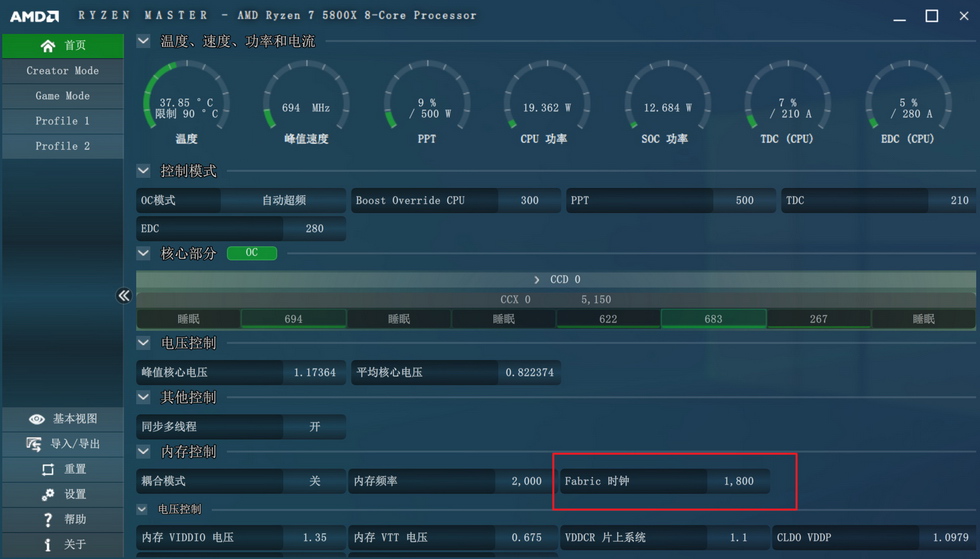Image resolution: width=980 pixels, height=559 pixels.
Task: Collapse the 其他控制 section
Action: (143, 397)
